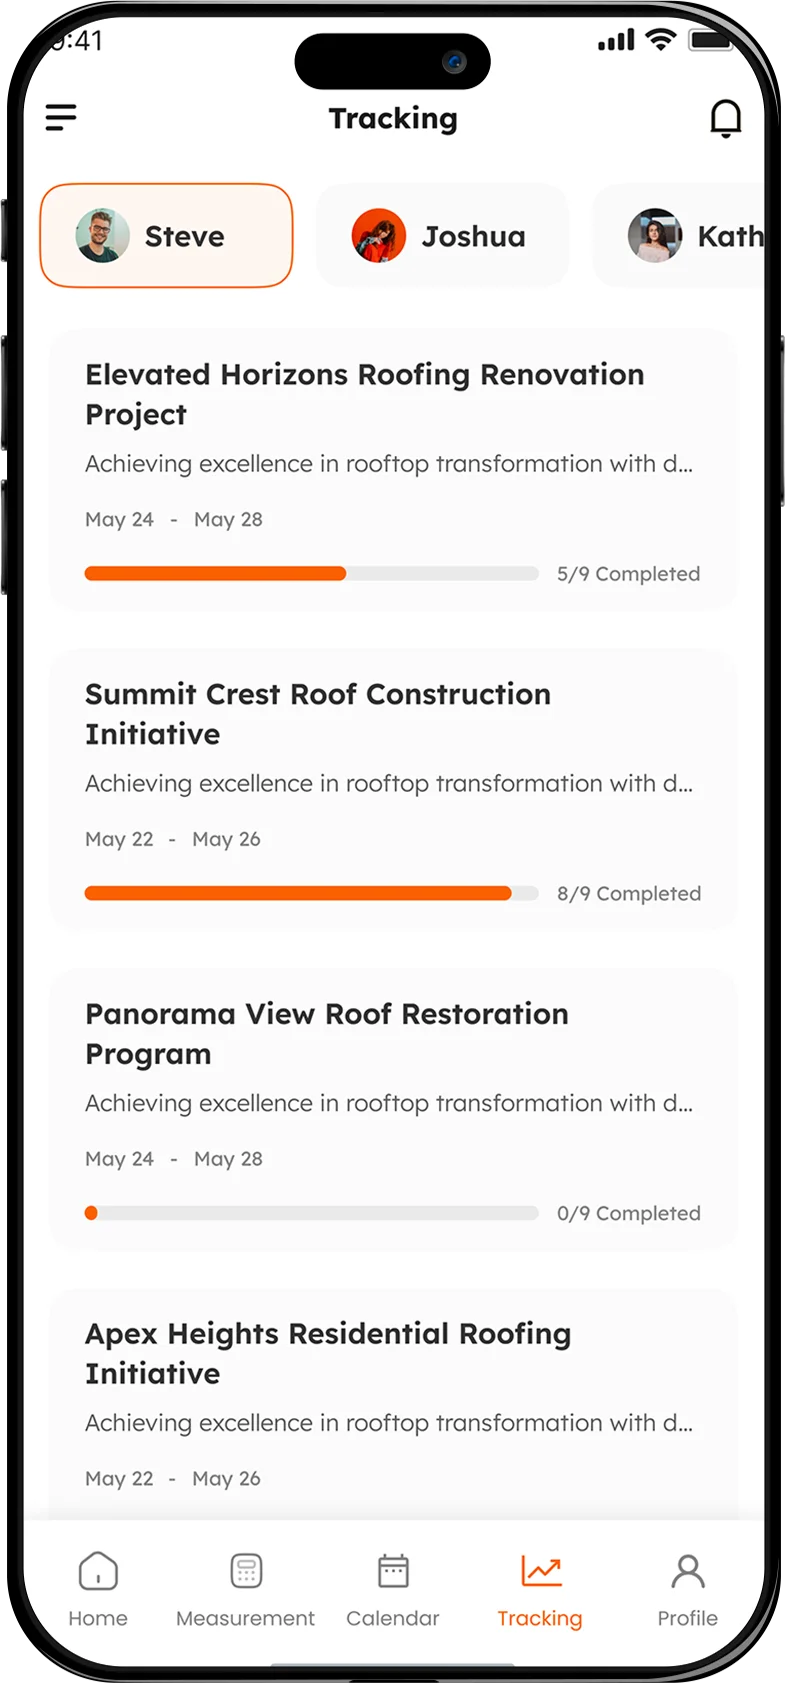
Task: Click the 0/9 Completed progress bar
Action: pyautogui.click(x=311, y=1213)
